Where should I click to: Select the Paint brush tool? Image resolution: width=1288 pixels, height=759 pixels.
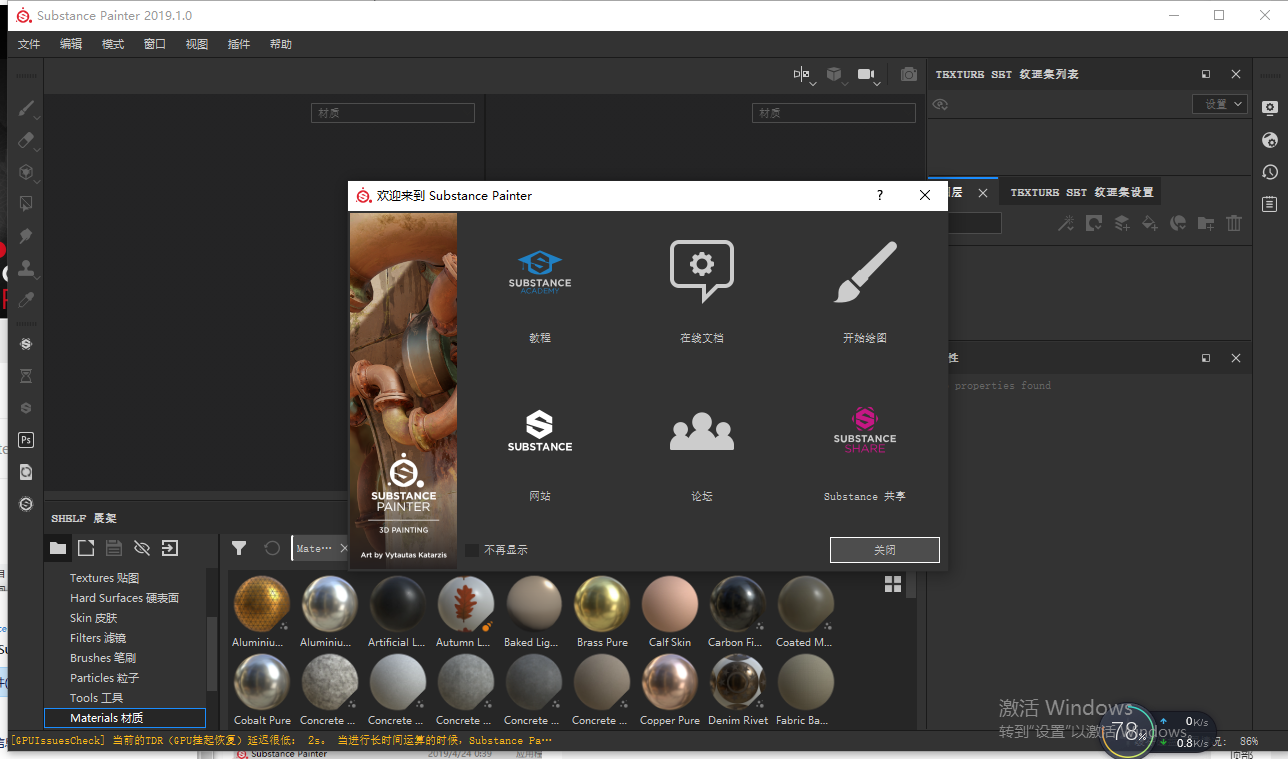(x=26, y=108)
